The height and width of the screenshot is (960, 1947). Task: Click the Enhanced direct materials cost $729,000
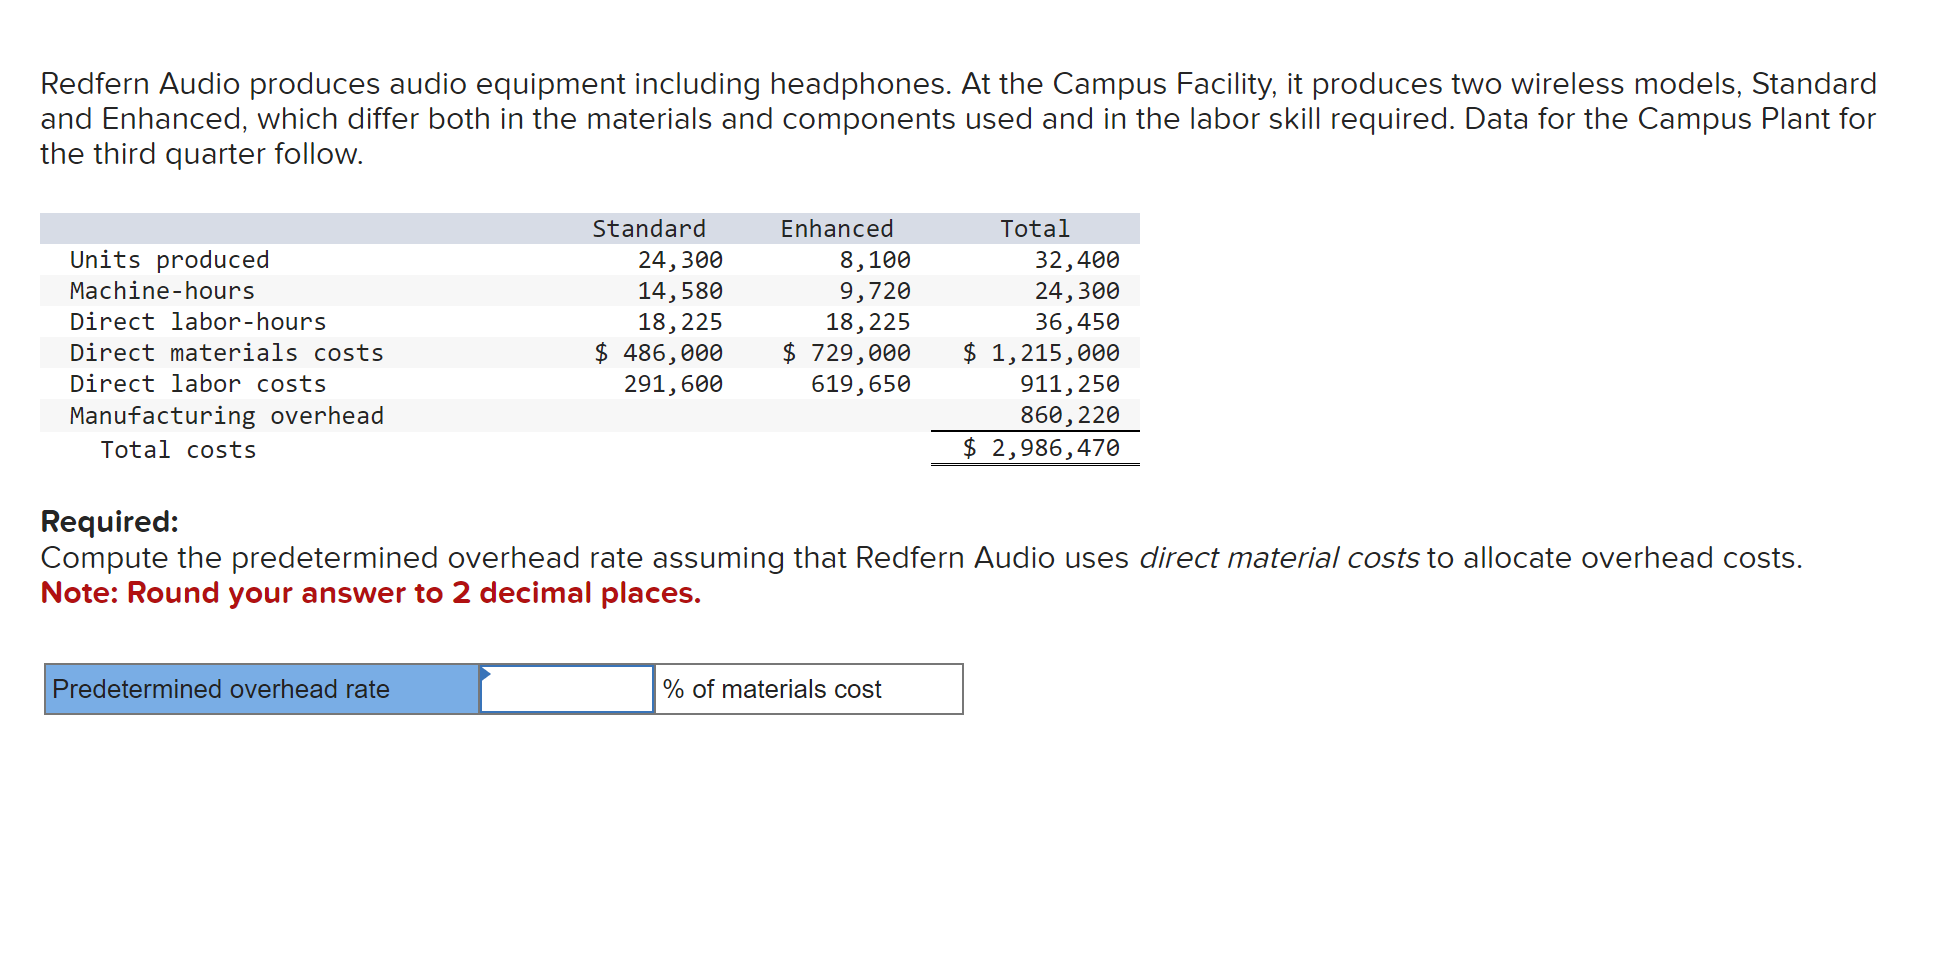pos(847,352)
